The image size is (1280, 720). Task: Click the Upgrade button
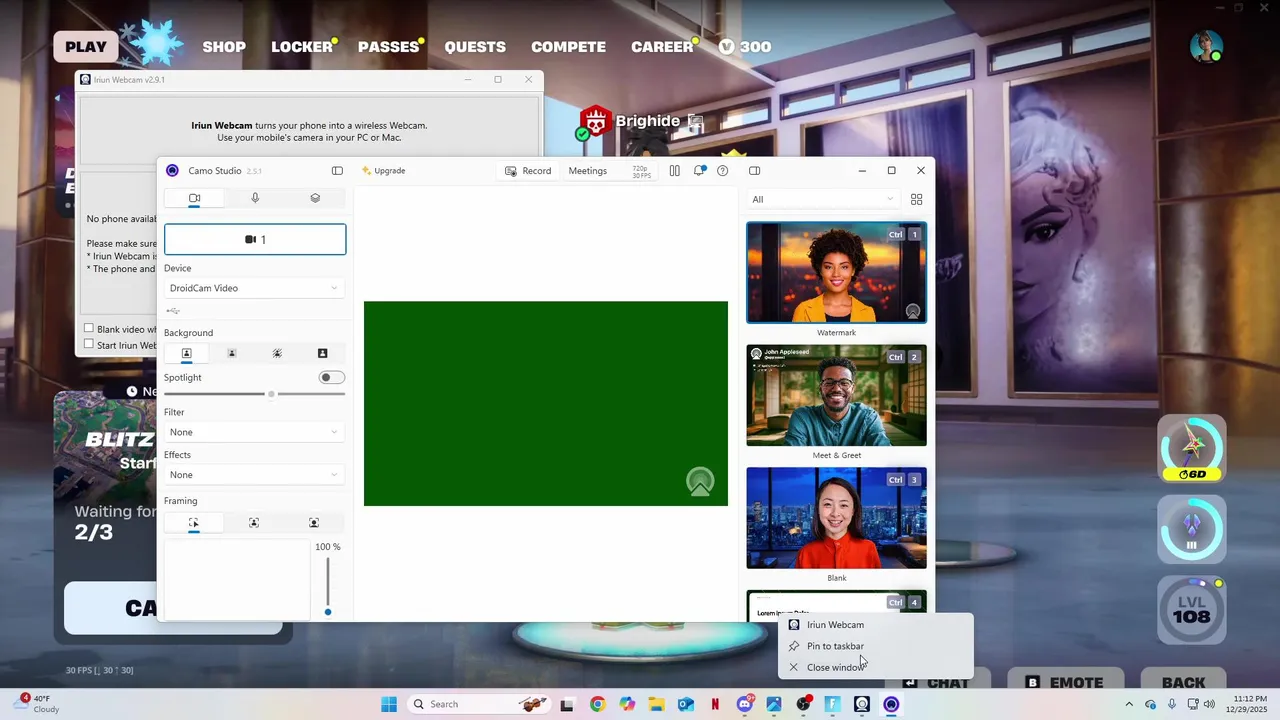coord(384,171)
